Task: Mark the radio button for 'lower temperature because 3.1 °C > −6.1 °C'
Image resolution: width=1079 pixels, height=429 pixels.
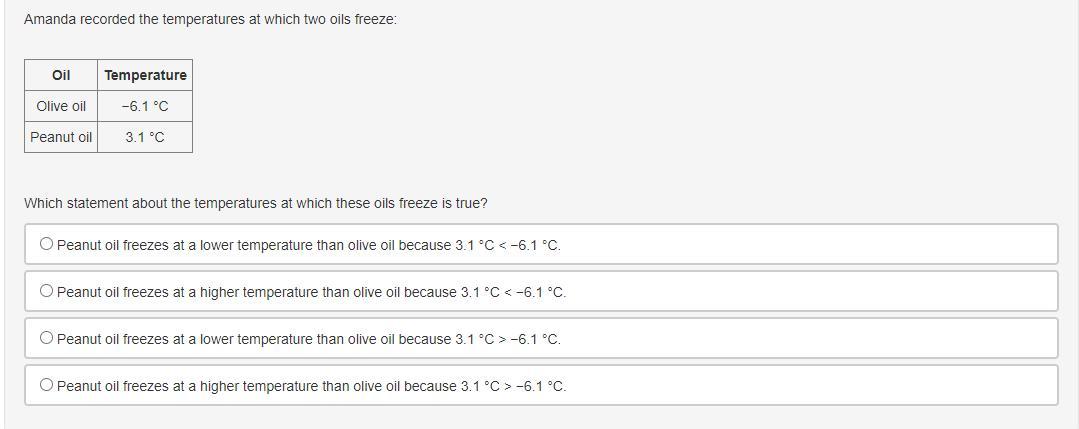Action: [x=46, y=338]
